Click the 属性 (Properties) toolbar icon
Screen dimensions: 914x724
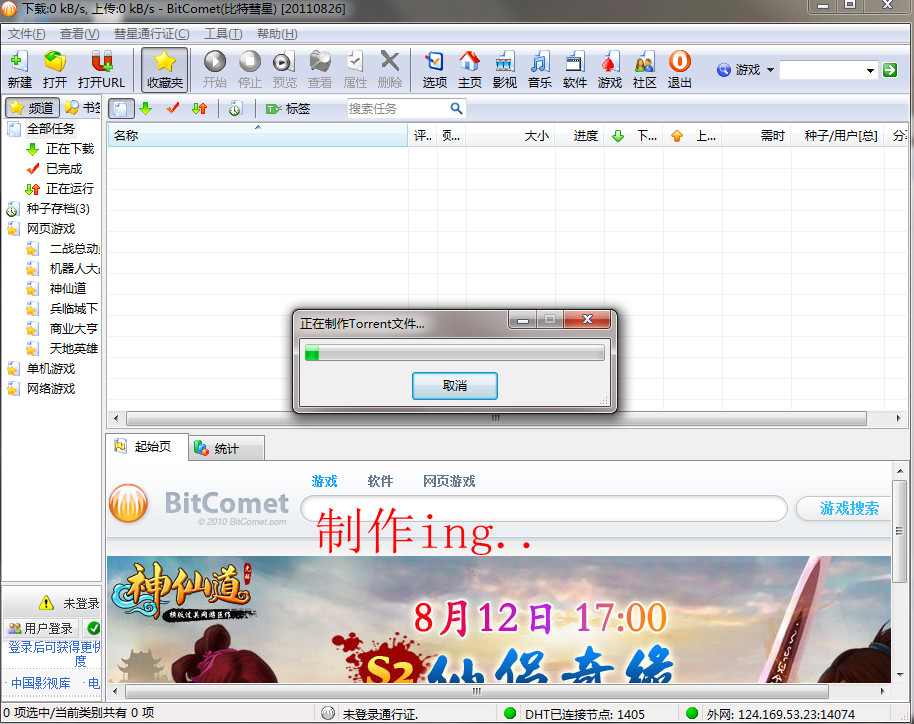[354, 69]
